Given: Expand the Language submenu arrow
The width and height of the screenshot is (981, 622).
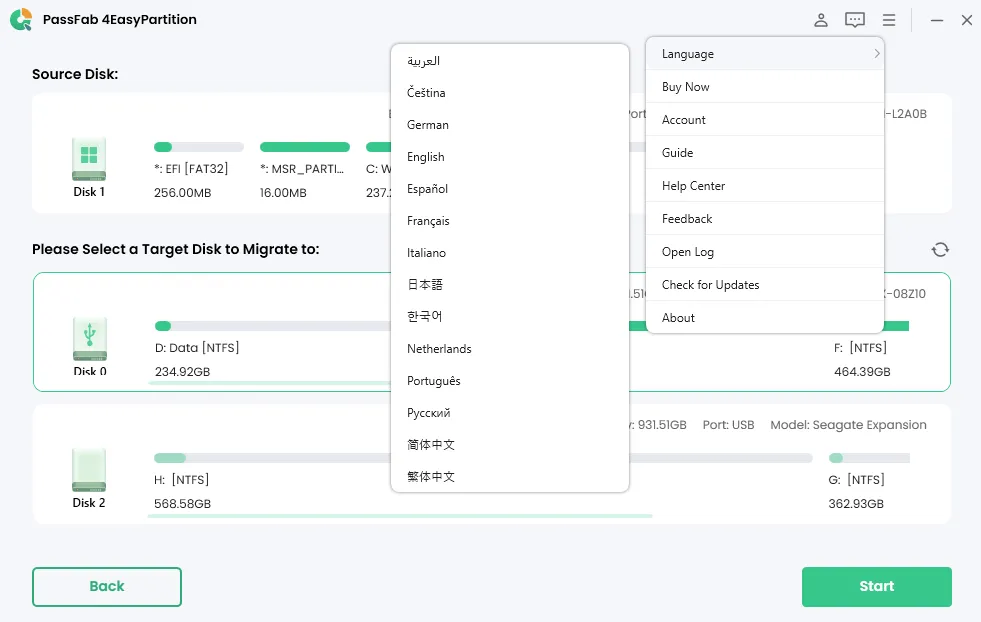Looking at the screenshot, I should (876, 54).
